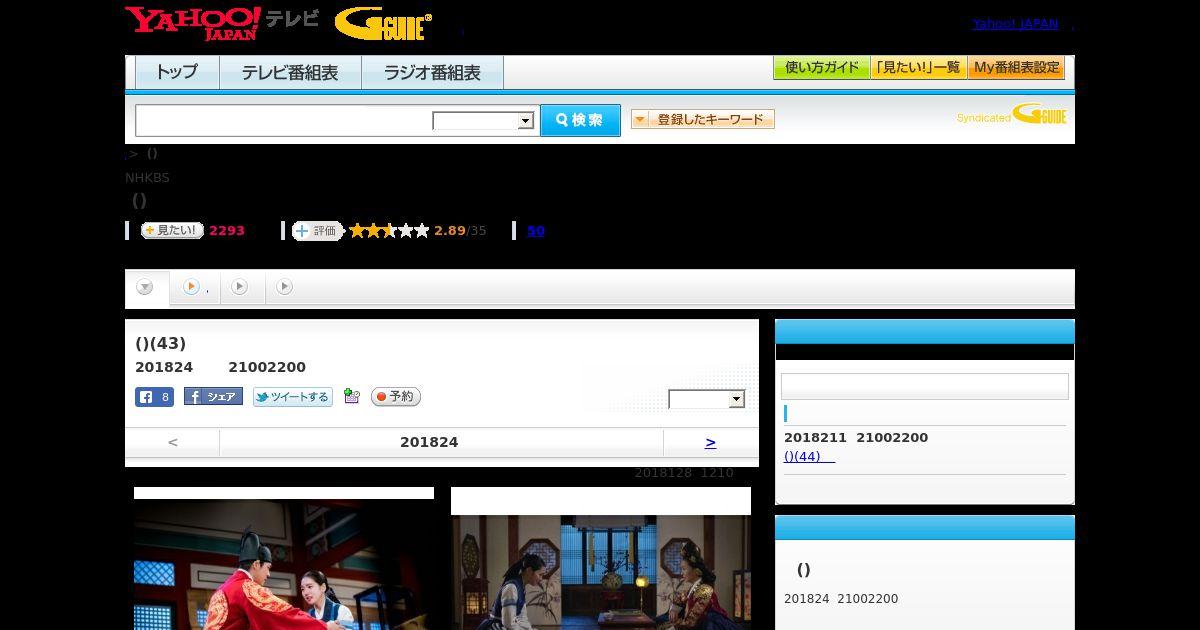The height and width of the screenshot is (630, 1200).
Task: Click the 201824 date heading in navigation bar
Action: [429, 442]
